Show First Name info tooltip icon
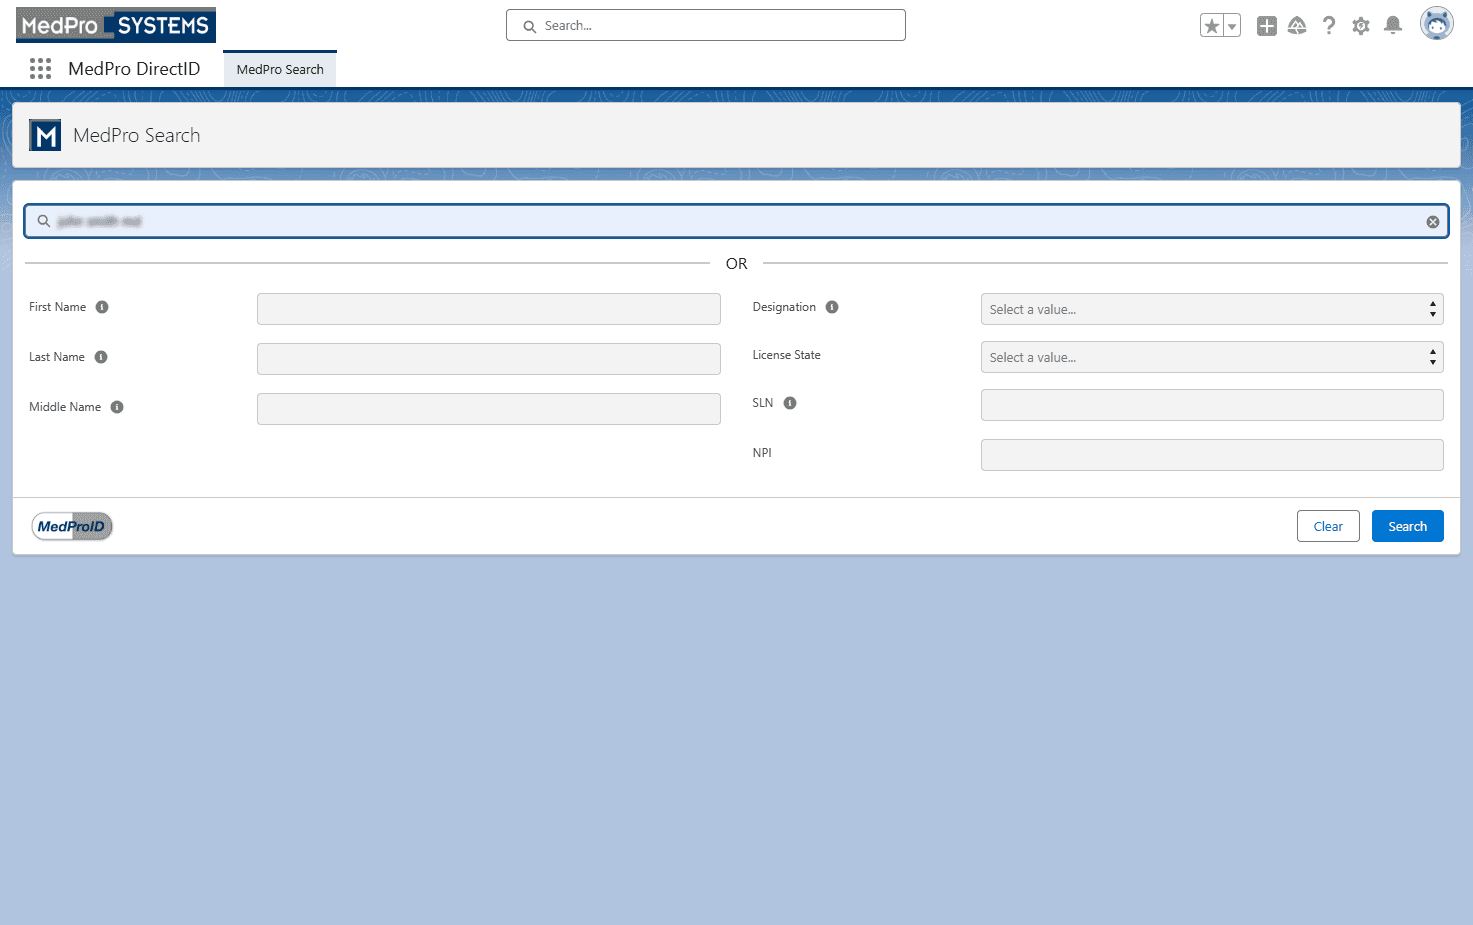 pyautogui.click(x=102, y=307)
